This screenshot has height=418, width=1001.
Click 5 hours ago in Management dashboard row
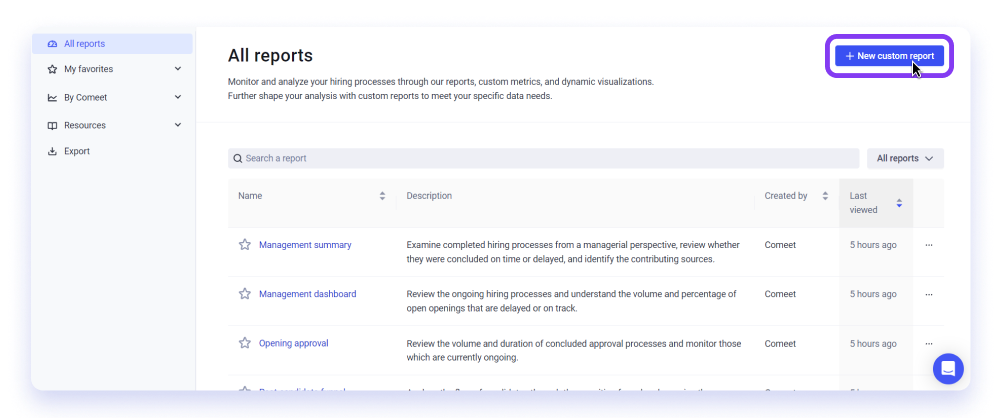tap(873, 294)
